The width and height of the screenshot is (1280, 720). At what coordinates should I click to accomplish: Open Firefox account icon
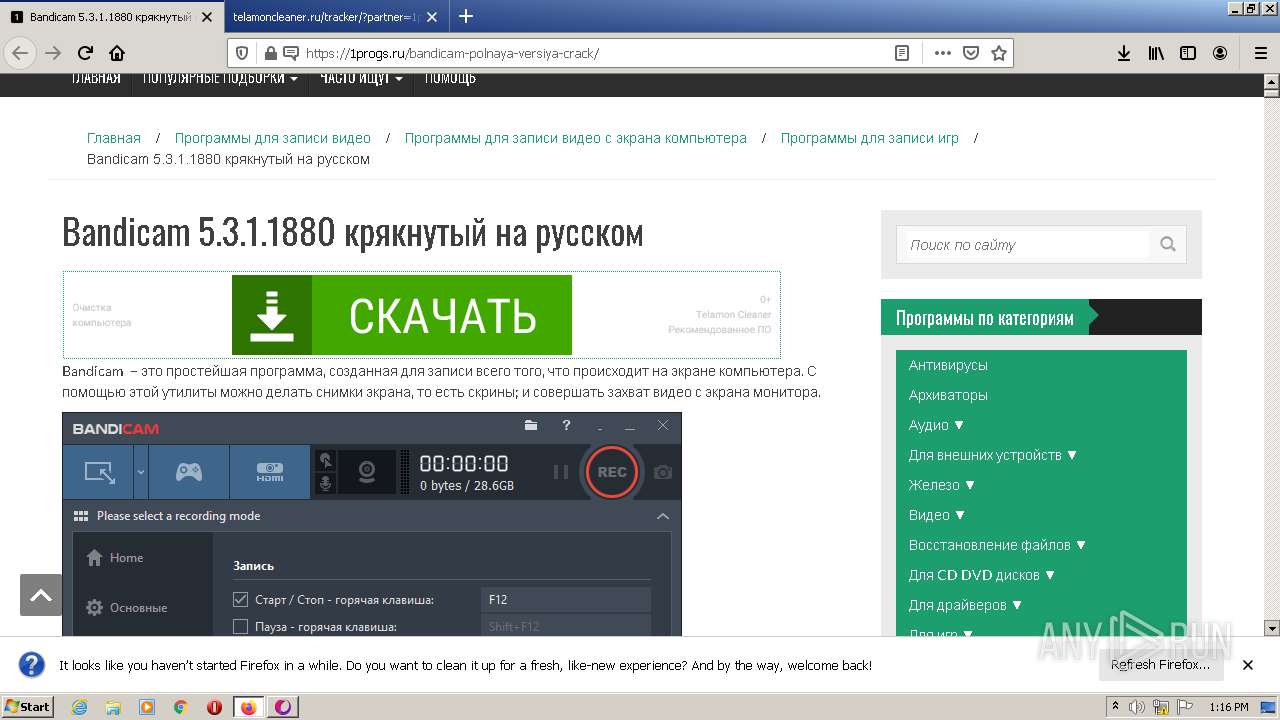click(x=1220, y=53)
